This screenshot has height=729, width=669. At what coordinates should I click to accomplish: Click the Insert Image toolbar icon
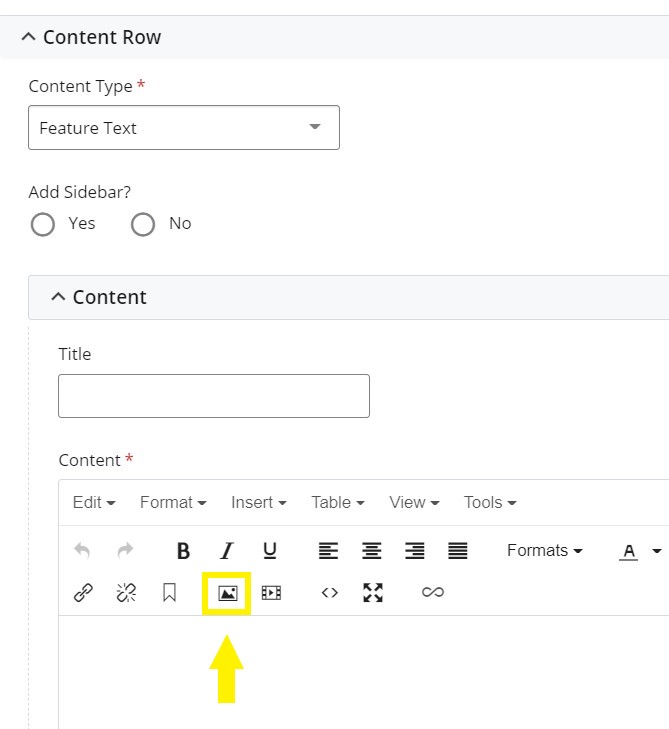(x=227, y=593)
